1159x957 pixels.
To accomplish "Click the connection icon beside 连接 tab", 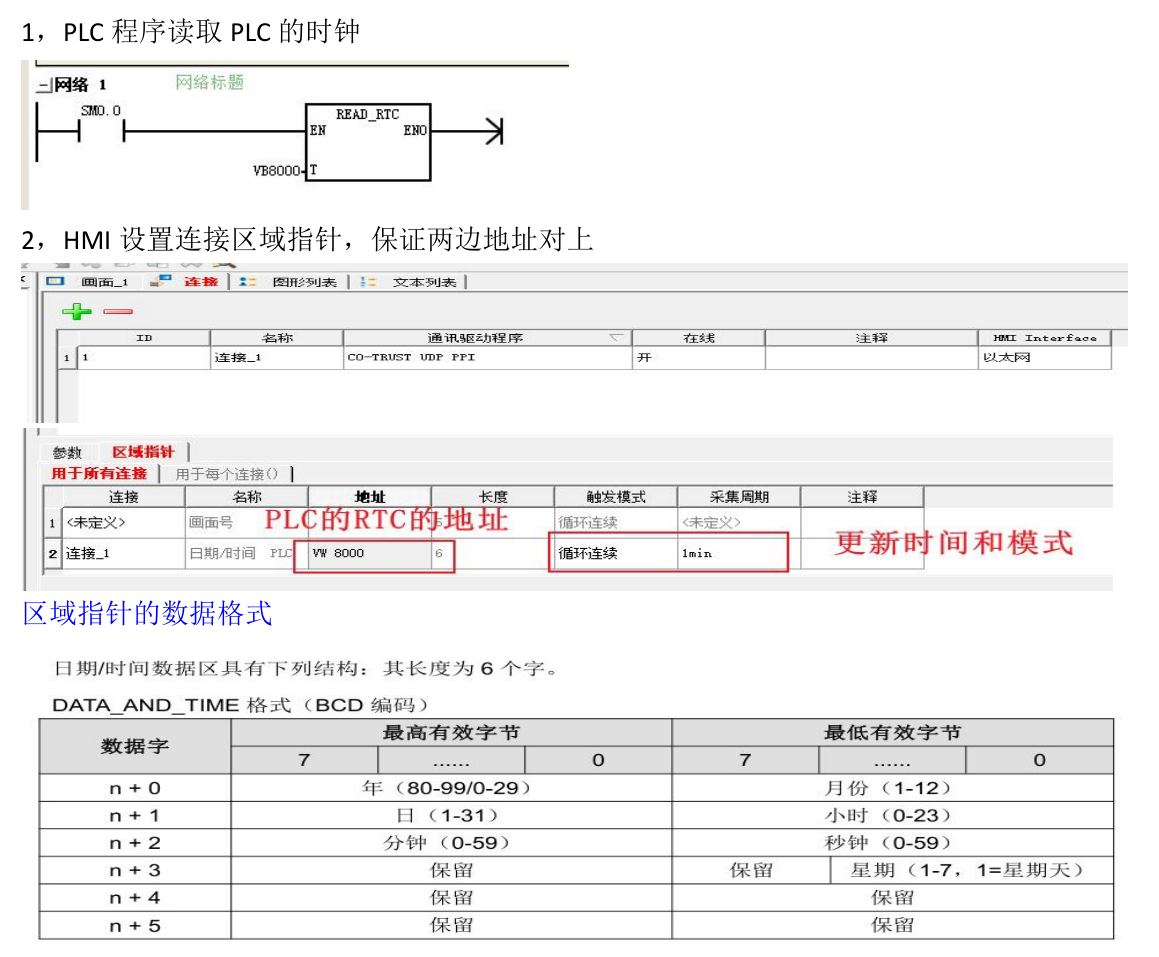I will (x=160, y=282).
